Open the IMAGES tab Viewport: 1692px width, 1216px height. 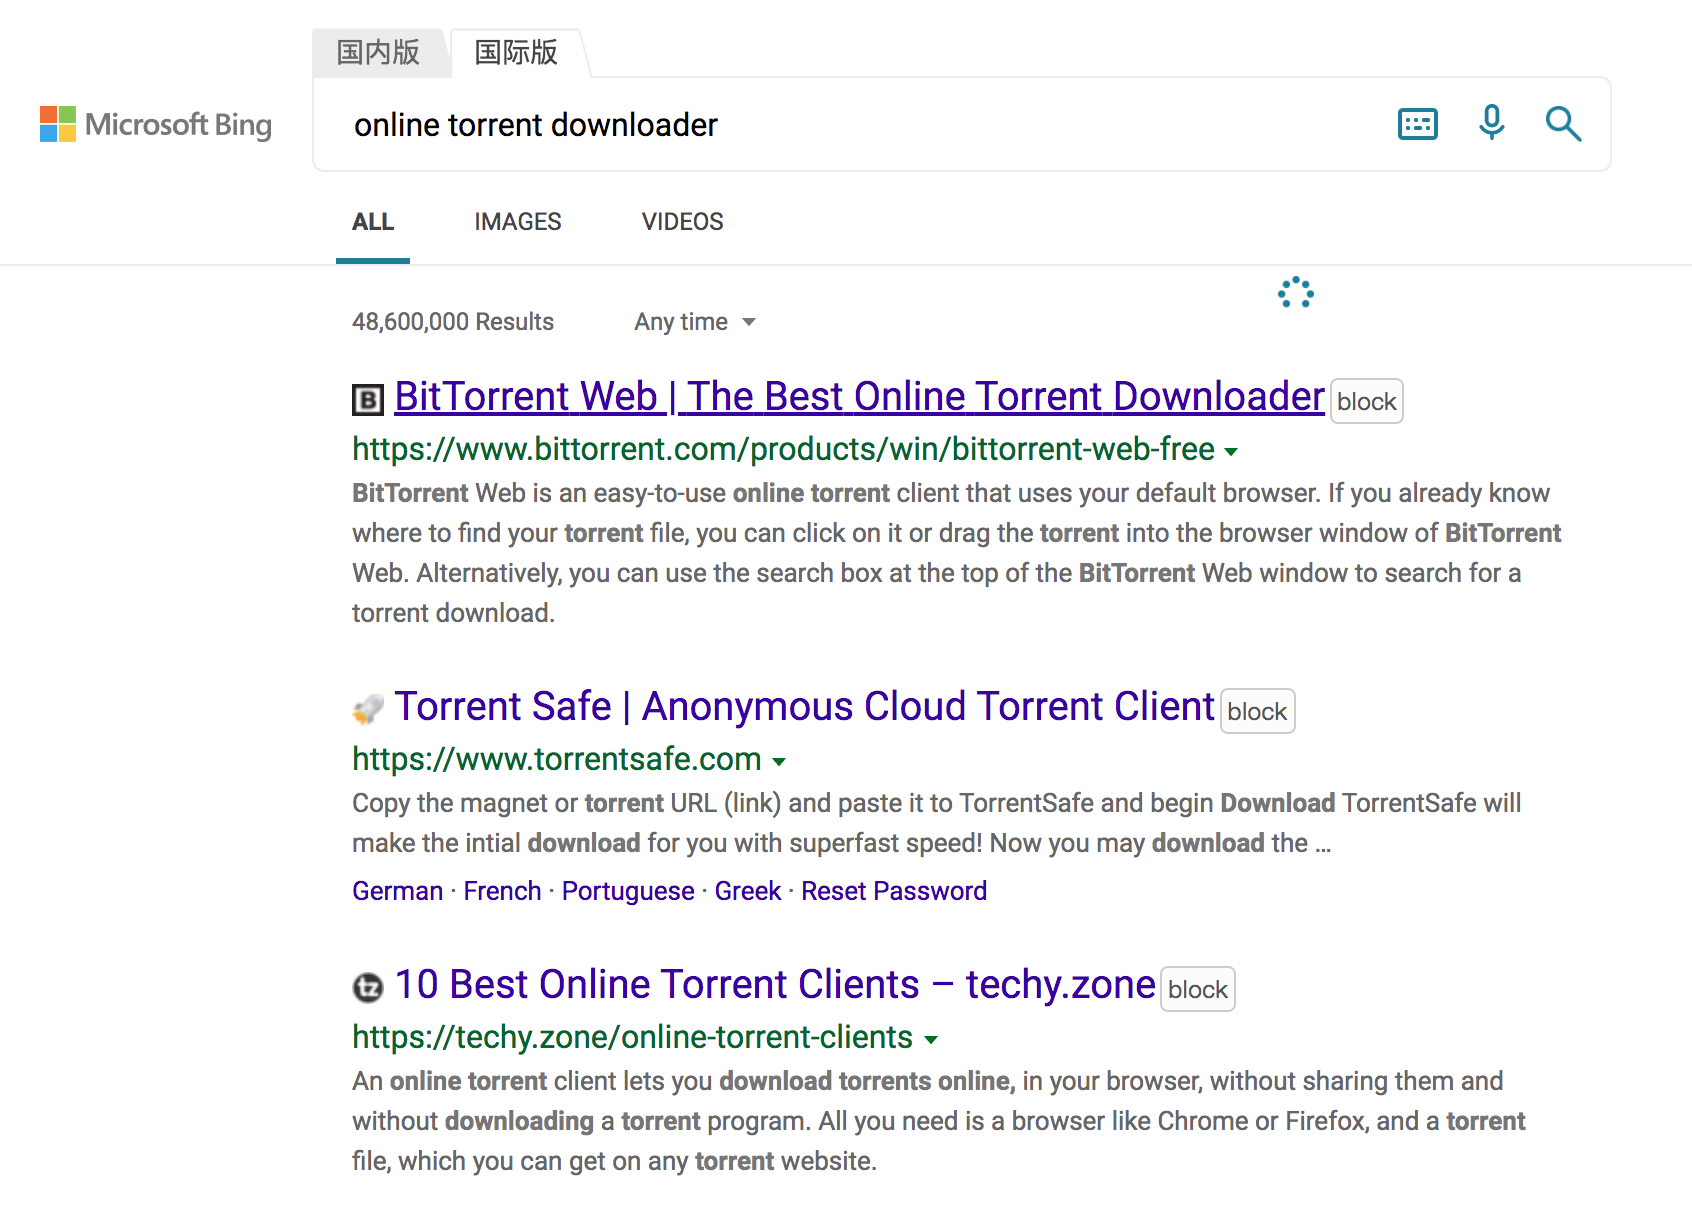[518, 222]
